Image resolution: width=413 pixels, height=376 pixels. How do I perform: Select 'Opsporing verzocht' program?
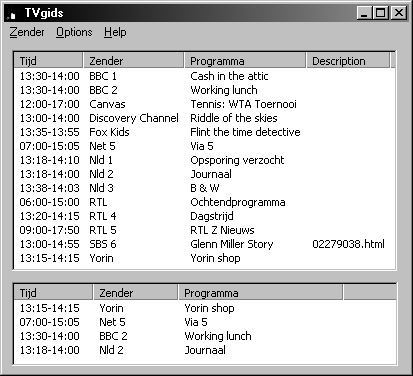pyautogui.click(x=237, y=160)
